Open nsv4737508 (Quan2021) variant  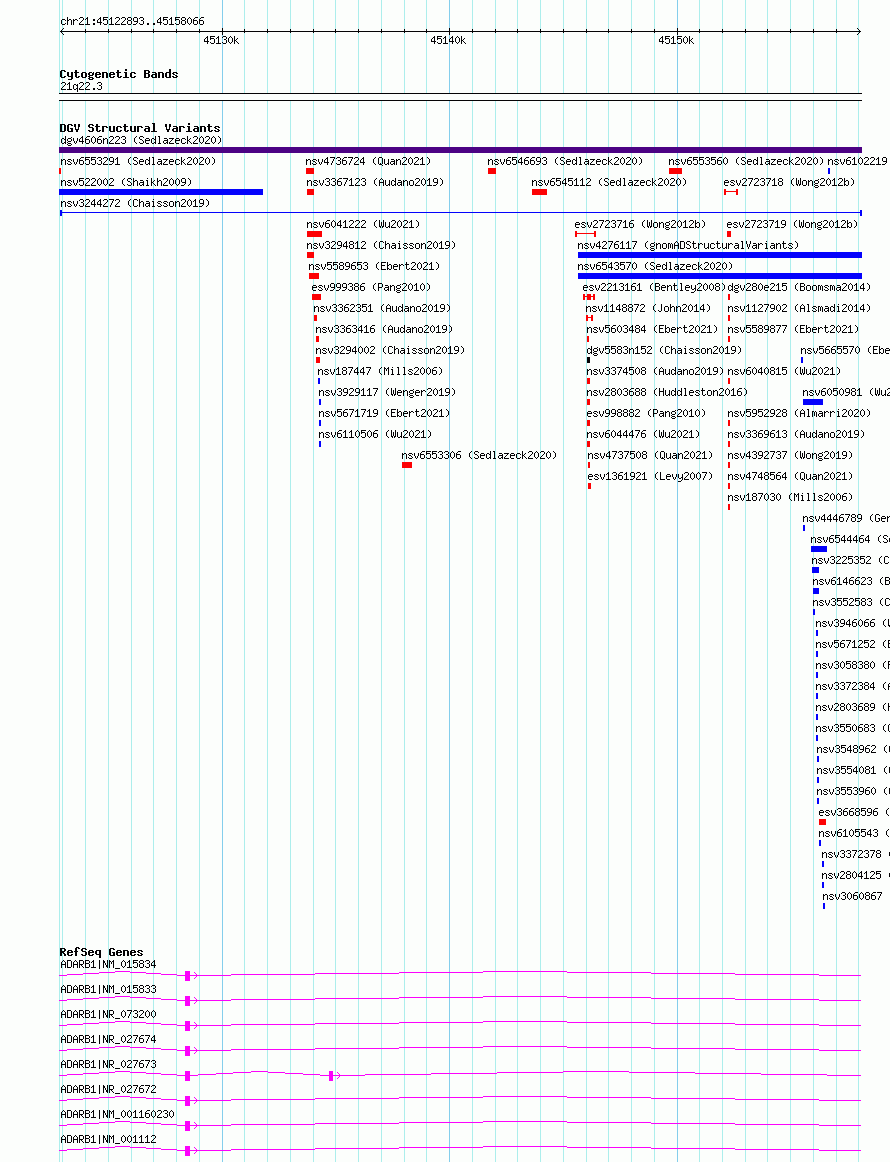(651, 455)
